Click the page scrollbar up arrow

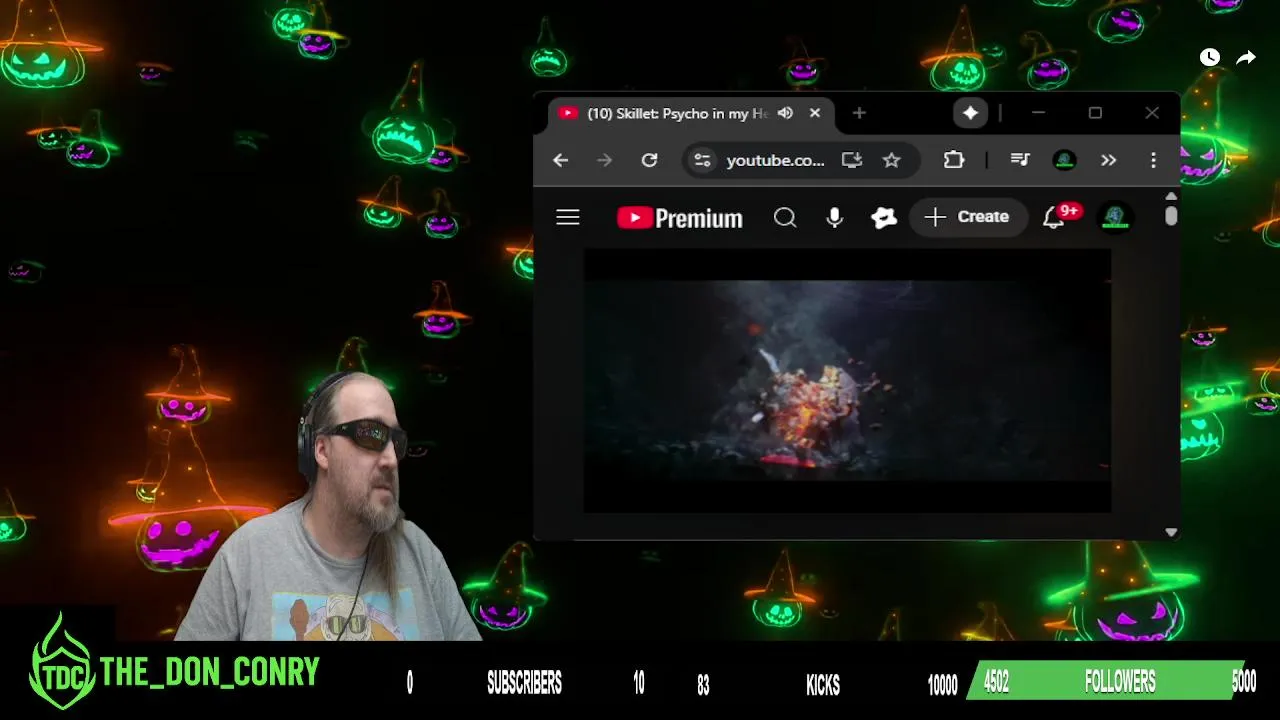tap(1171, 196)
